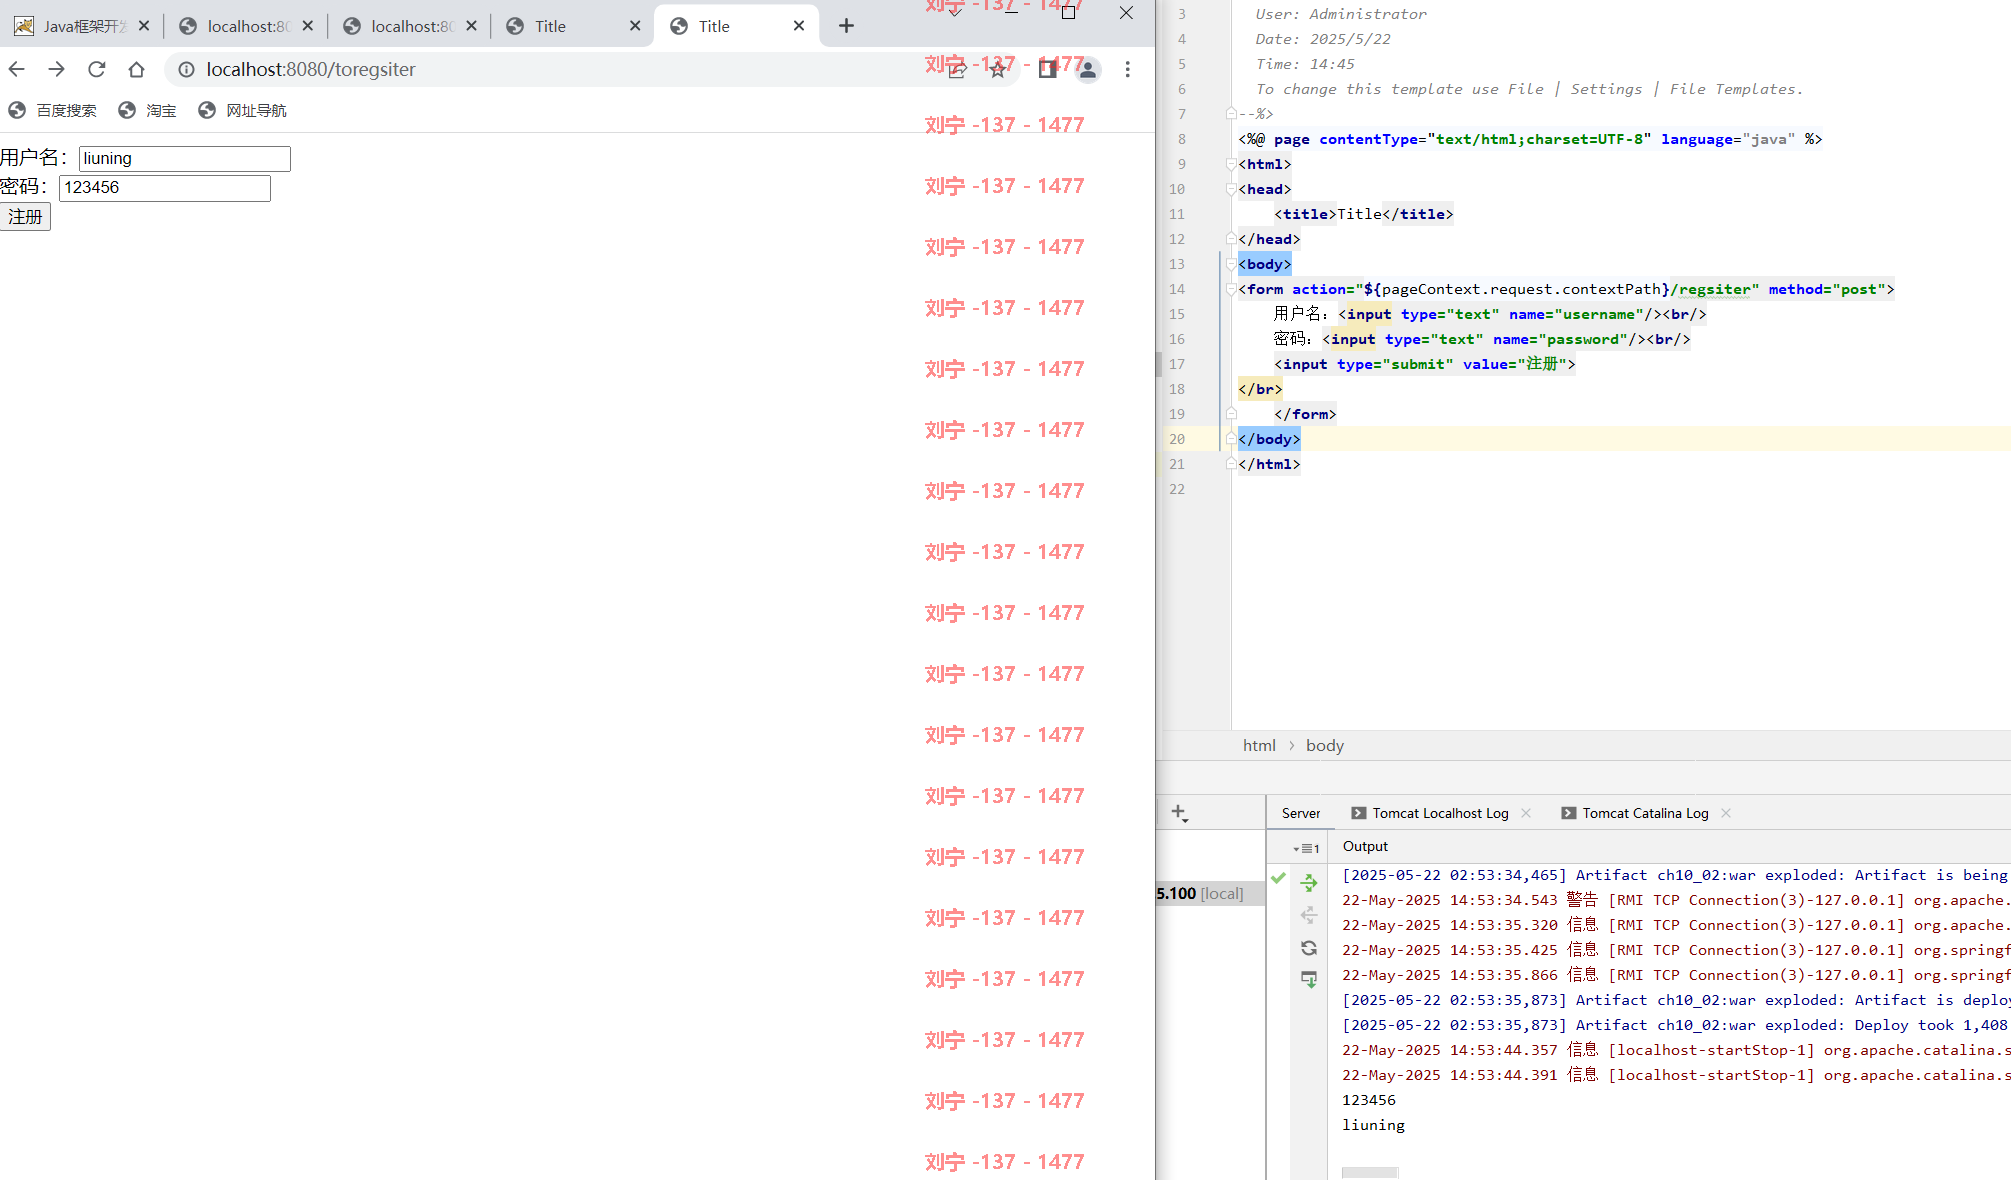Click scroll-to-end output icon
Image resolution: width=2011 pixels, height=1180 pixels.
[1309, 979]
